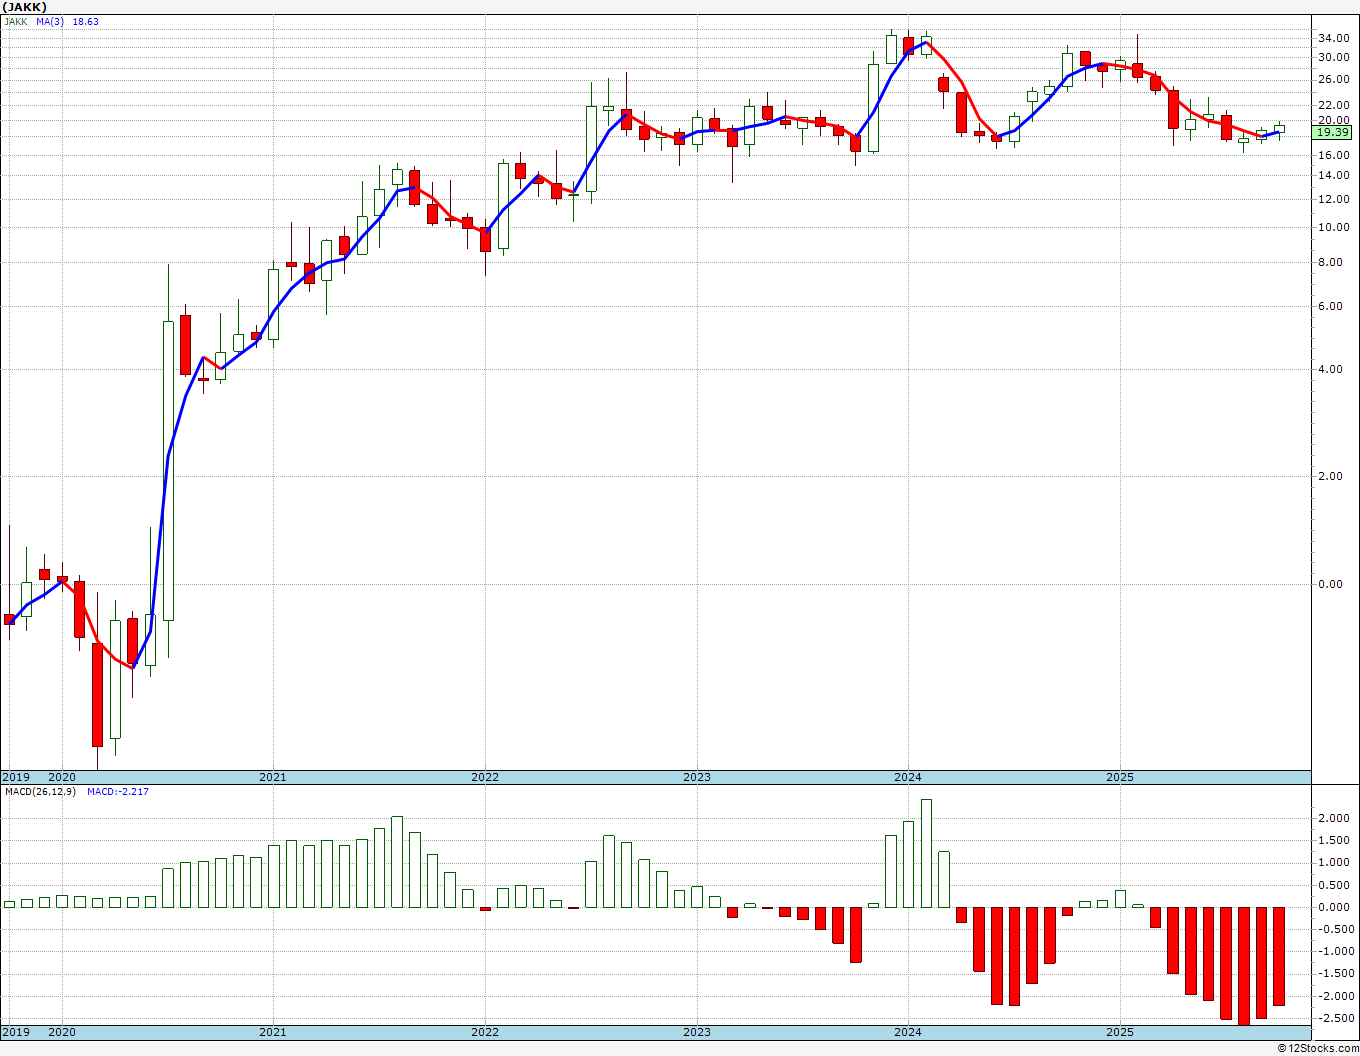1360x1056 pixels.
Task: Click the "MACD(26,12,9)" indicator label
Action: (40, 792)
